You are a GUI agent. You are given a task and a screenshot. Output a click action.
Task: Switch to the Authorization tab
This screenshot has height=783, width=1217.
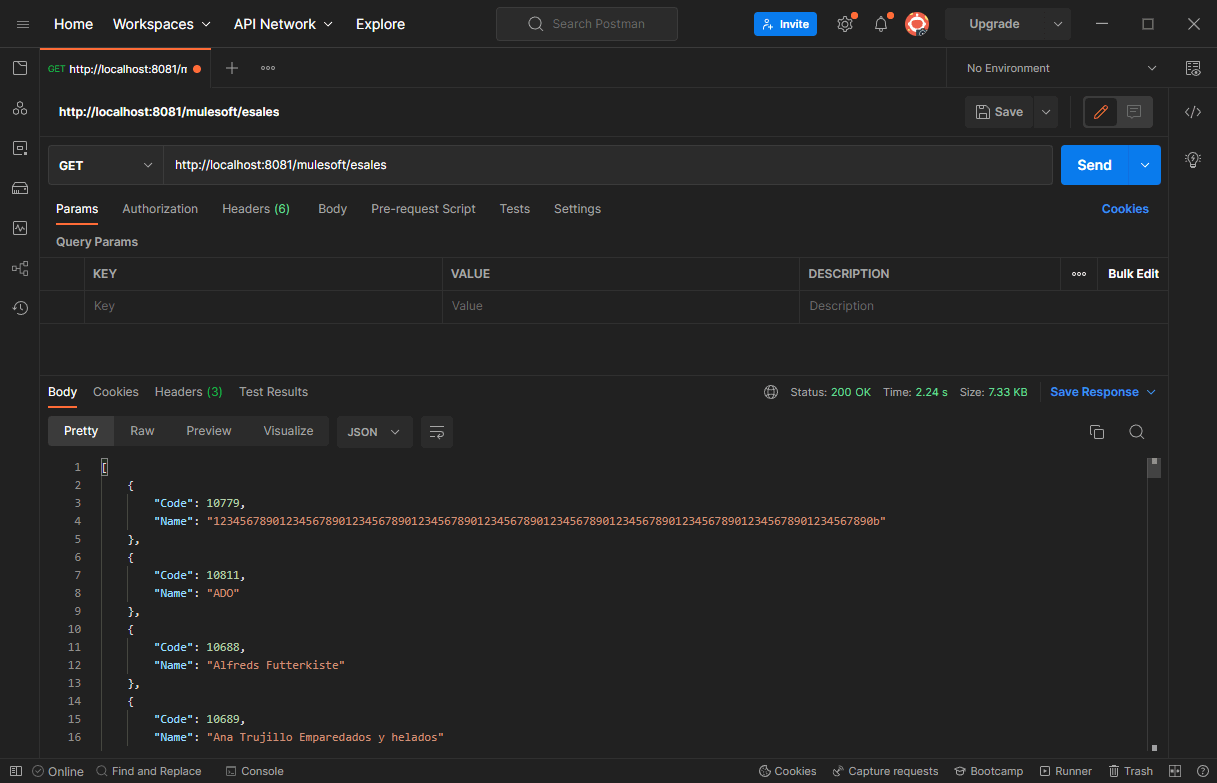point(160,209)
